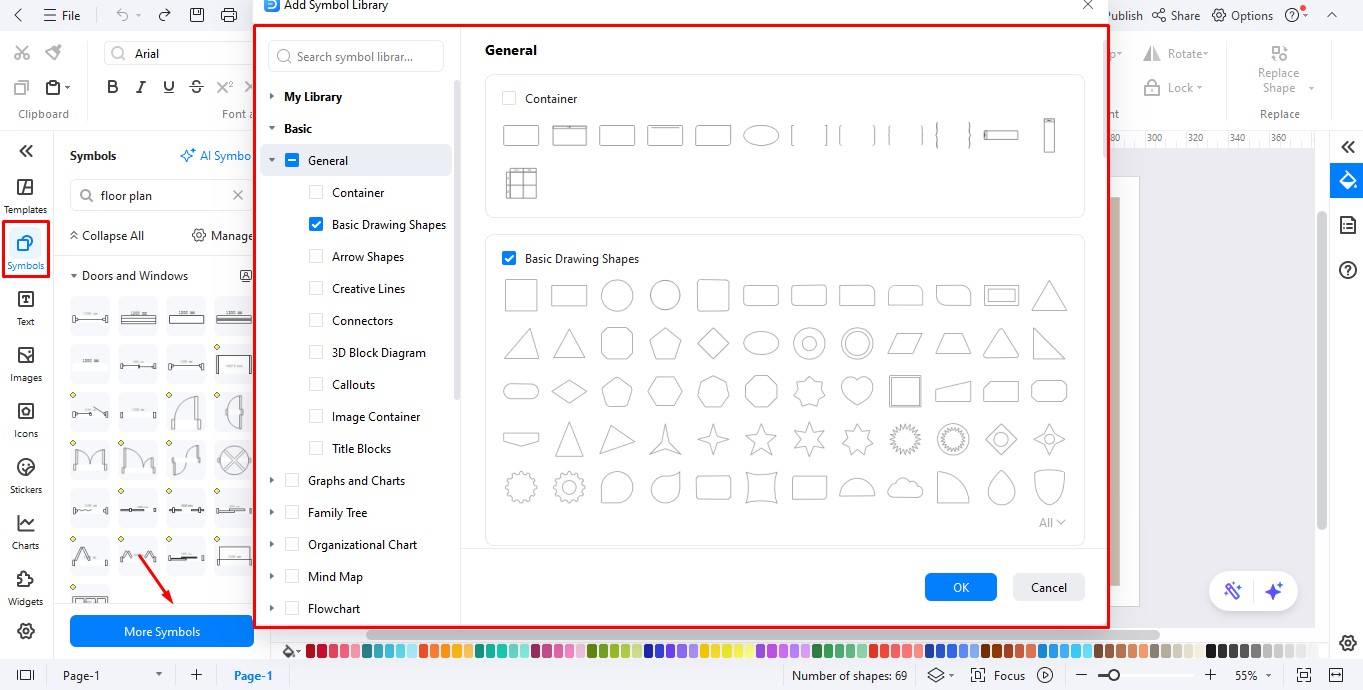Select the Text tool in sidebar
Screen dimensions: 1363x690
pyautogui.click(x=26, y=307)
